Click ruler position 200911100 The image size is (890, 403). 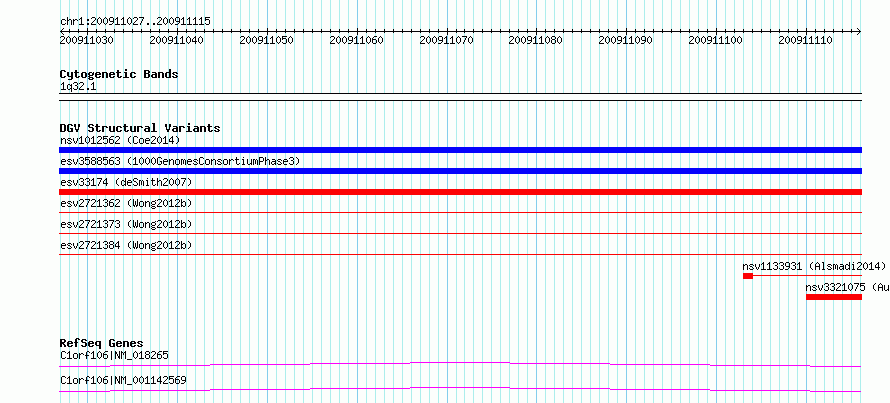[x=715, y=40]
